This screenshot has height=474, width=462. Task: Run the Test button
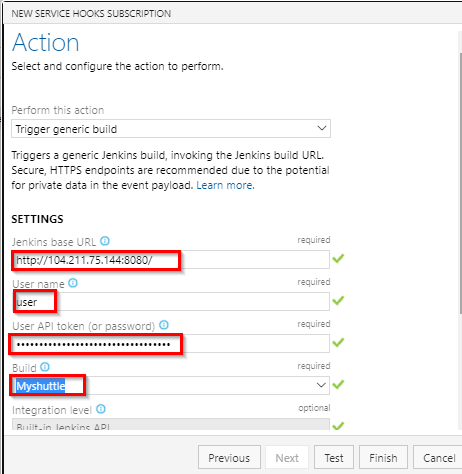pyautogui.click(x=334, y=457)
